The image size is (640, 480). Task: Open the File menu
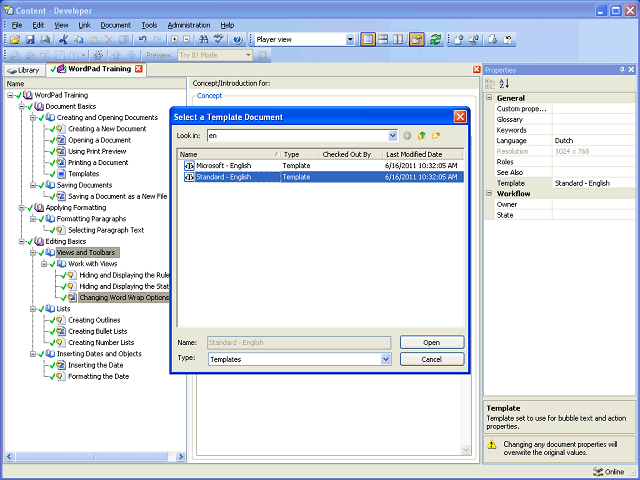point(17,25)
